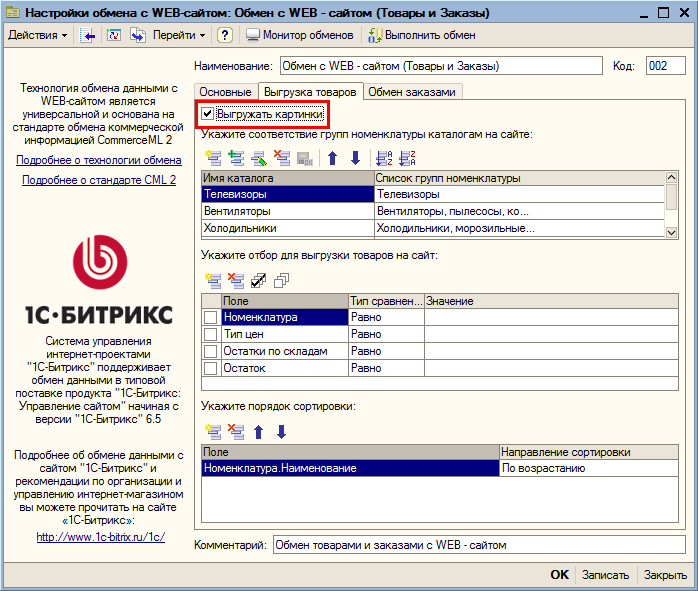Check all filters with the checkmark icon

pyautogui.click(x=259, y=280)
